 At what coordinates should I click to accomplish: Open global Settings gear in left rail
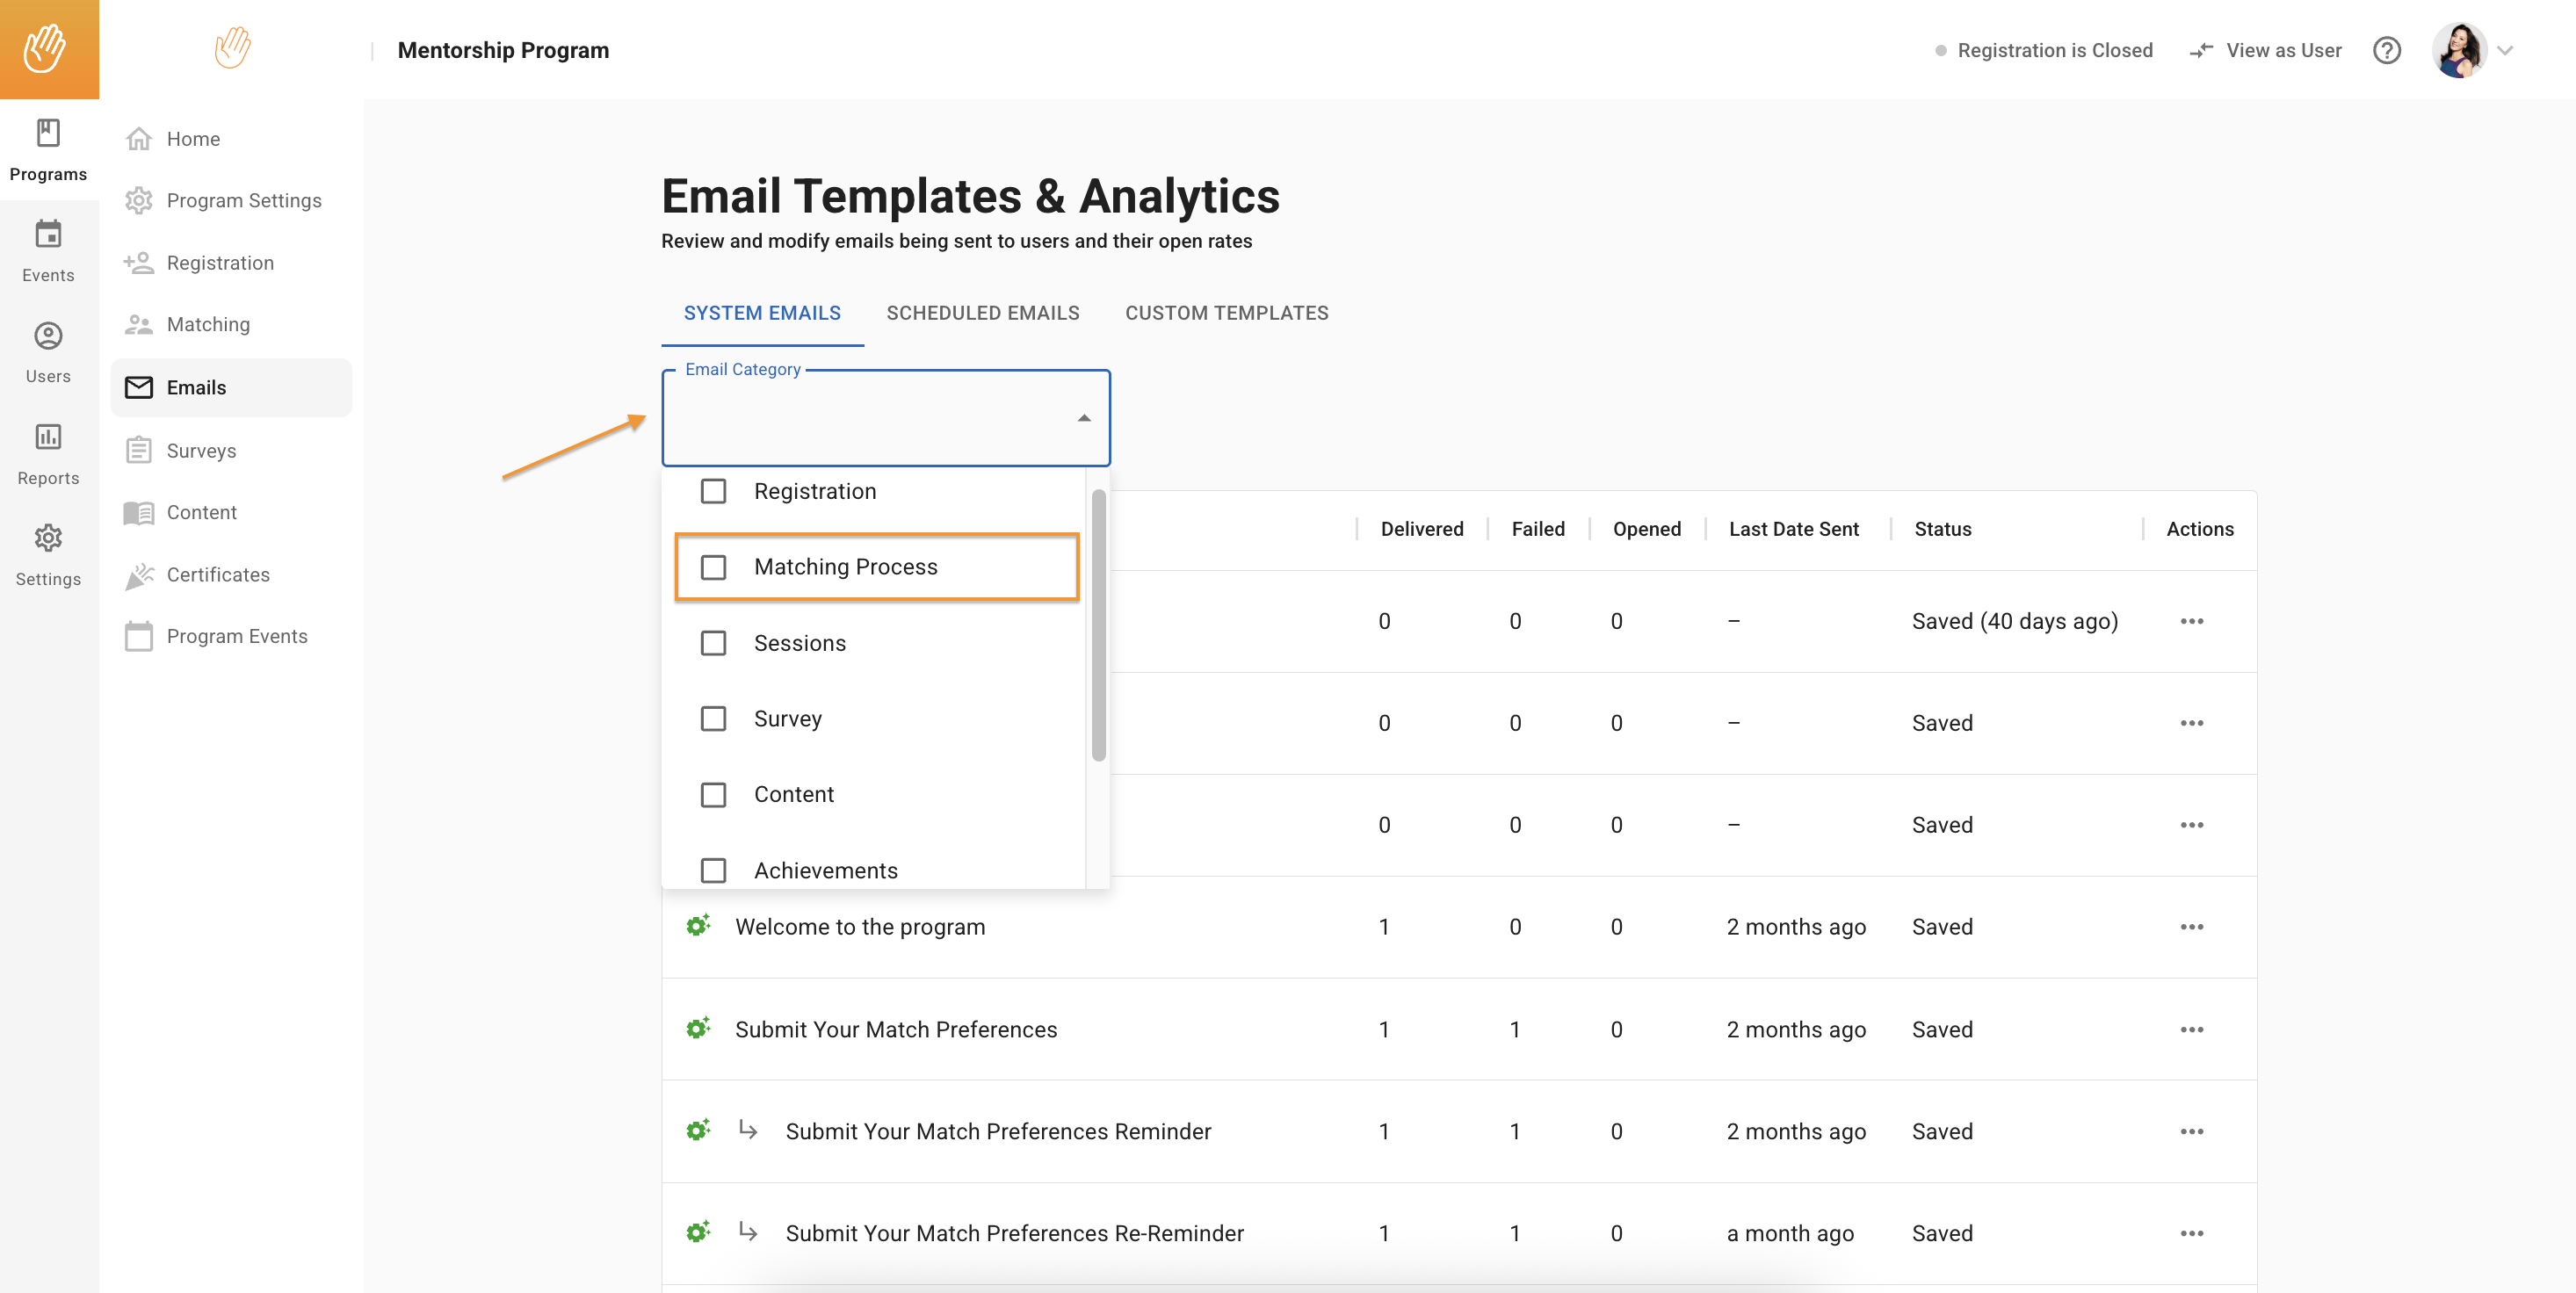(48, 539)
